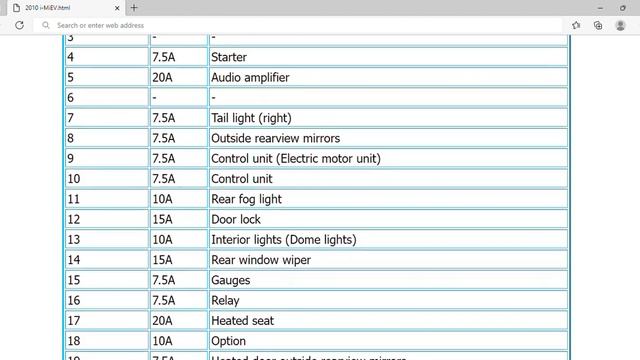Click the fuse number 6 cell
Viewport: 640px width, 360px height.
click(x=107, y=98)
